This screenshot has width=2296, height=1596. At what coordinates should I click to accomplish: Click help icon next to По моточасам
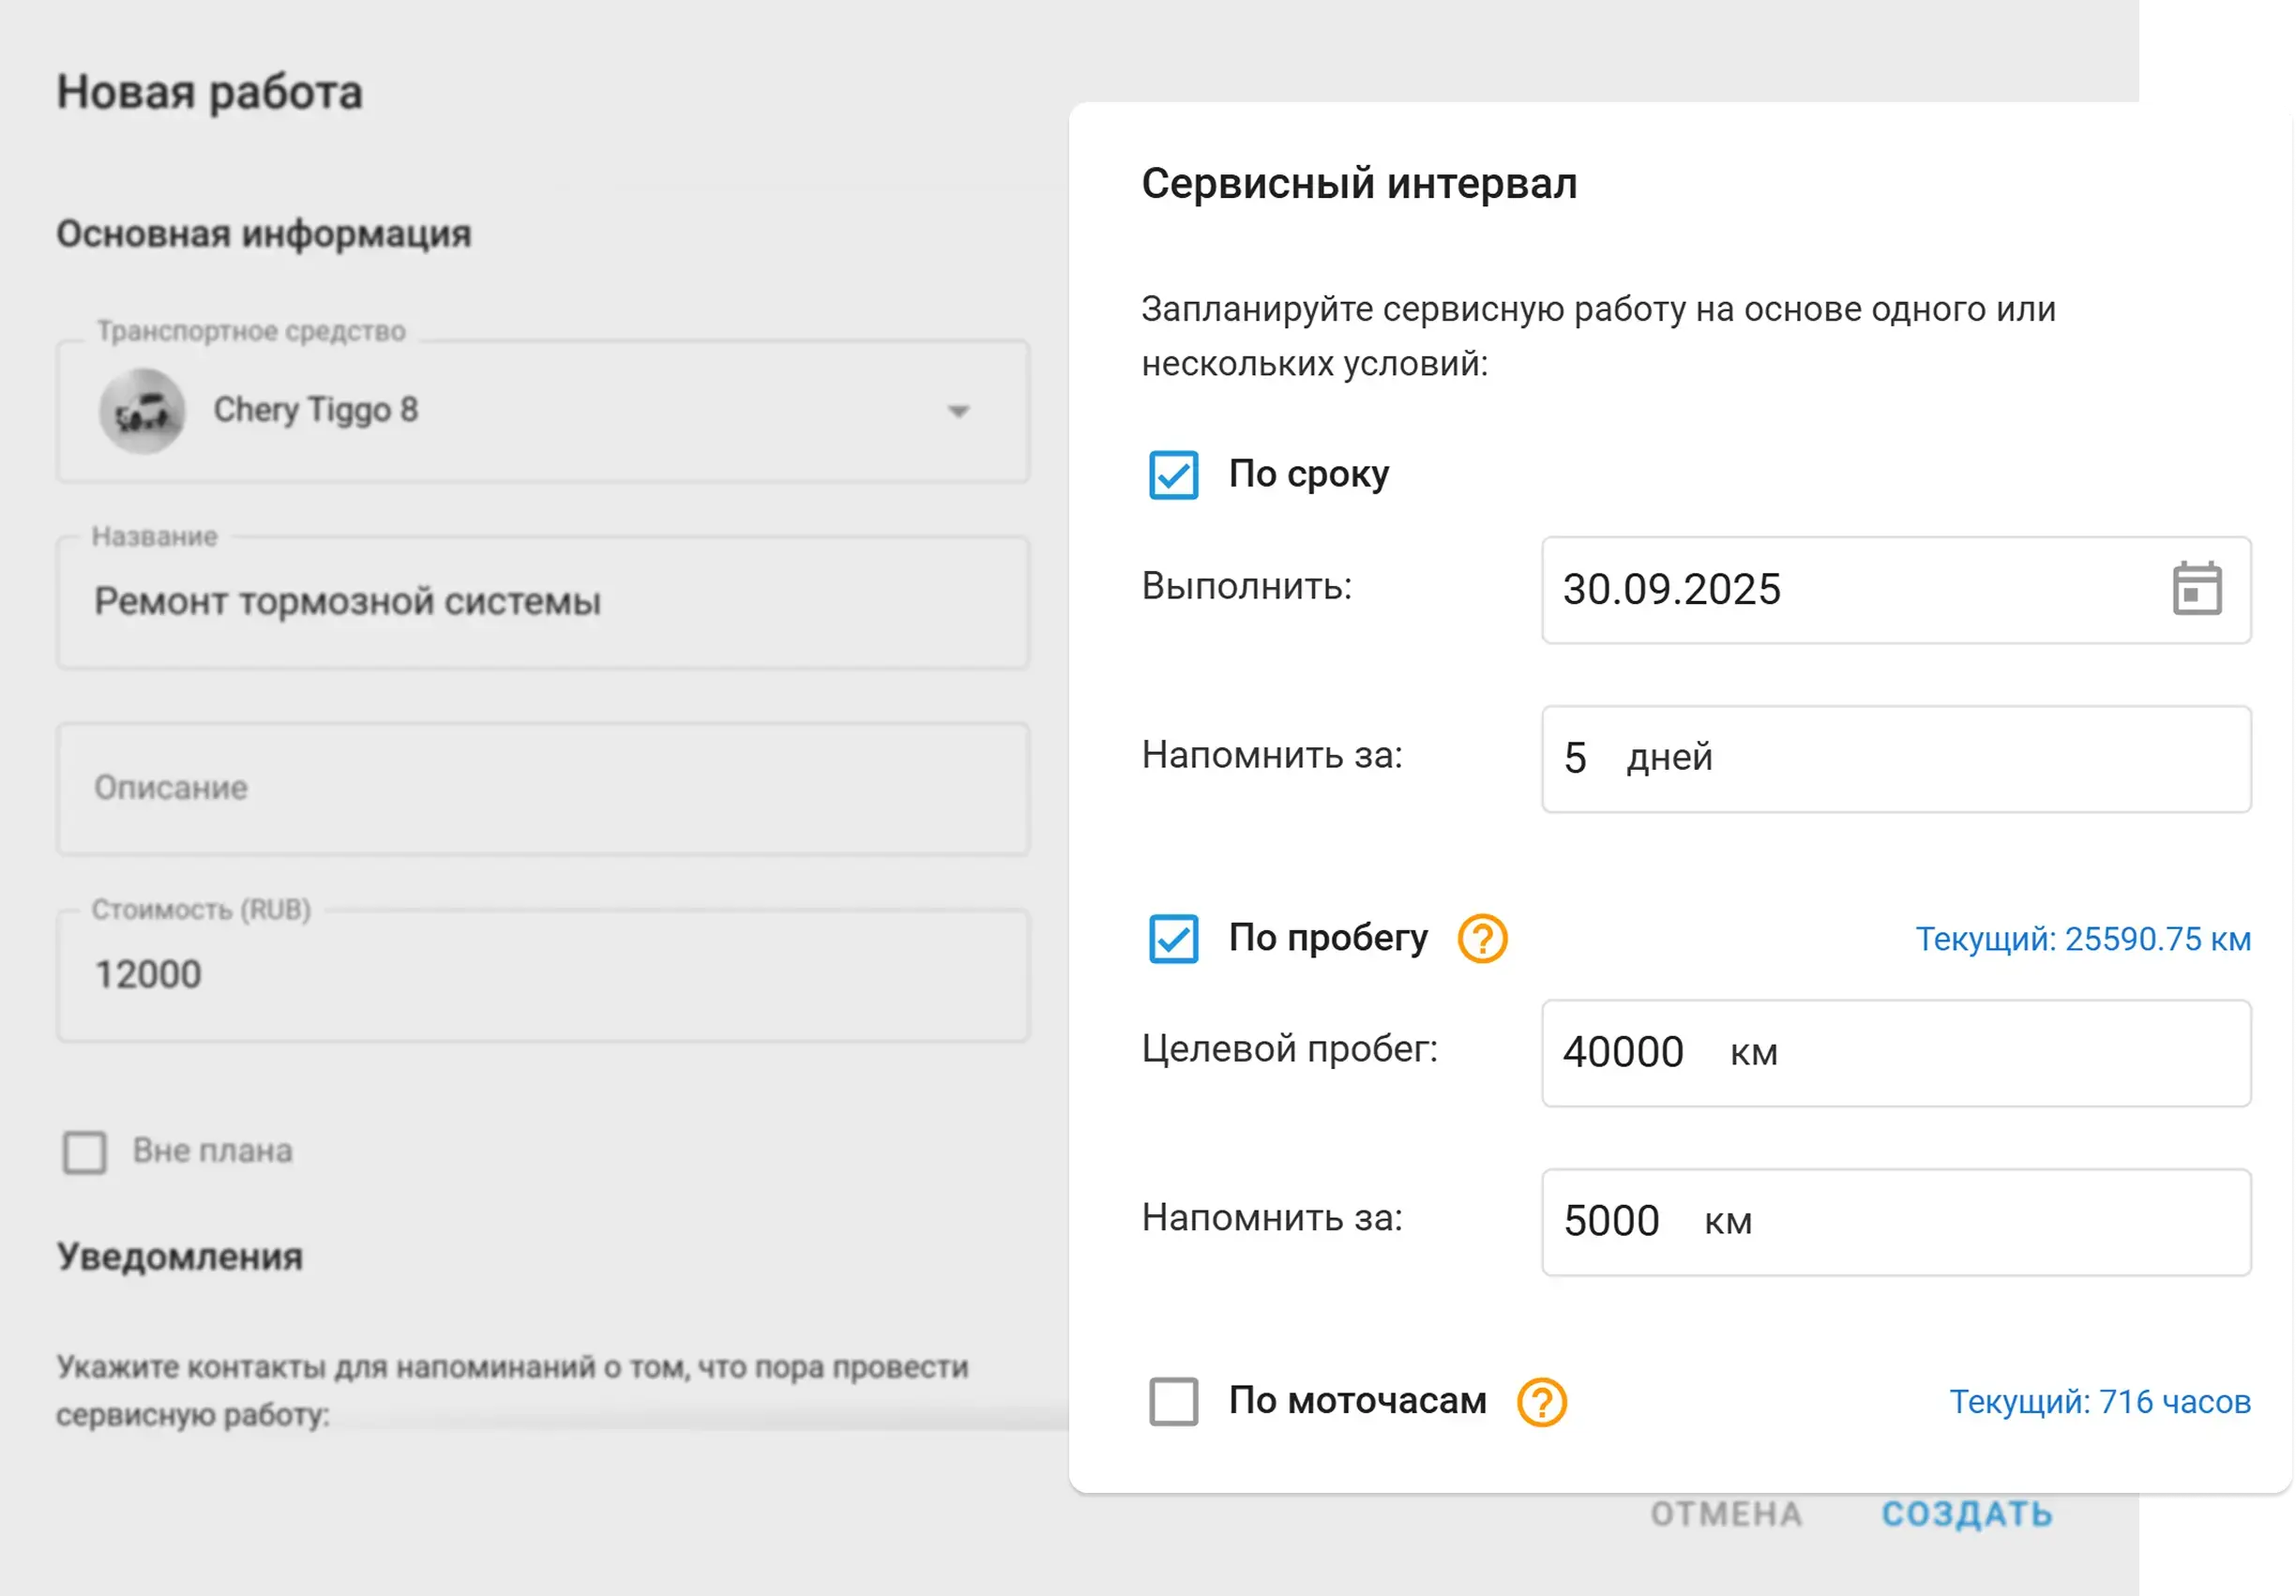[1541, 1402]
